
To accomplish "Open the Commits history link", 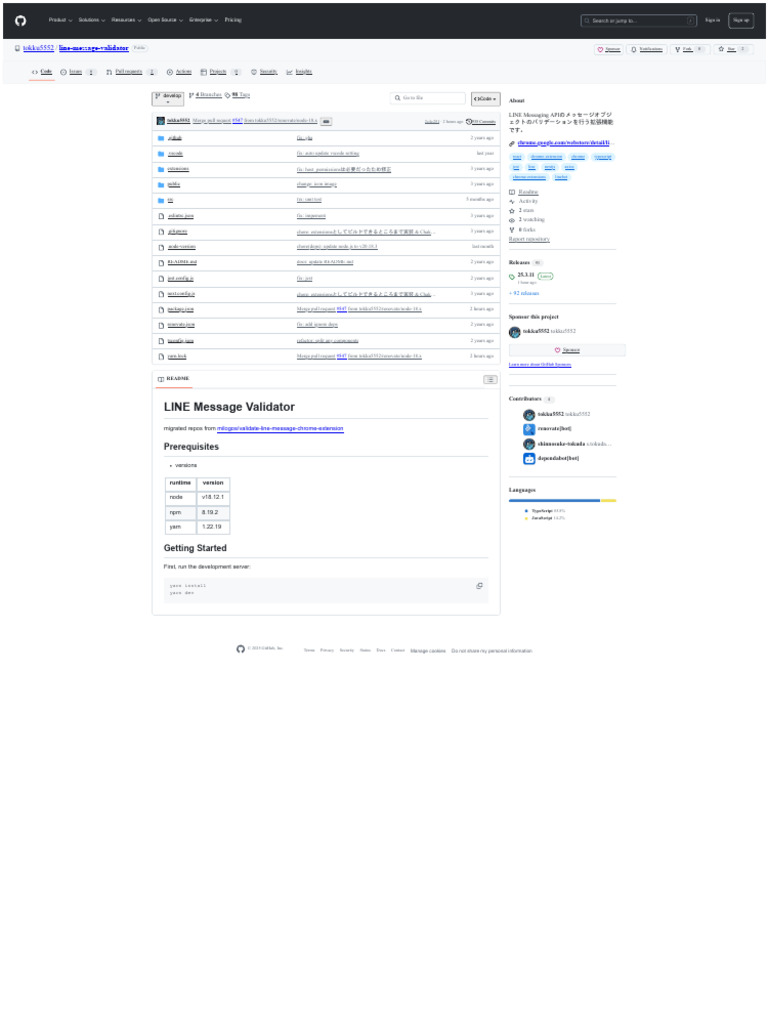I will point(481,121).
